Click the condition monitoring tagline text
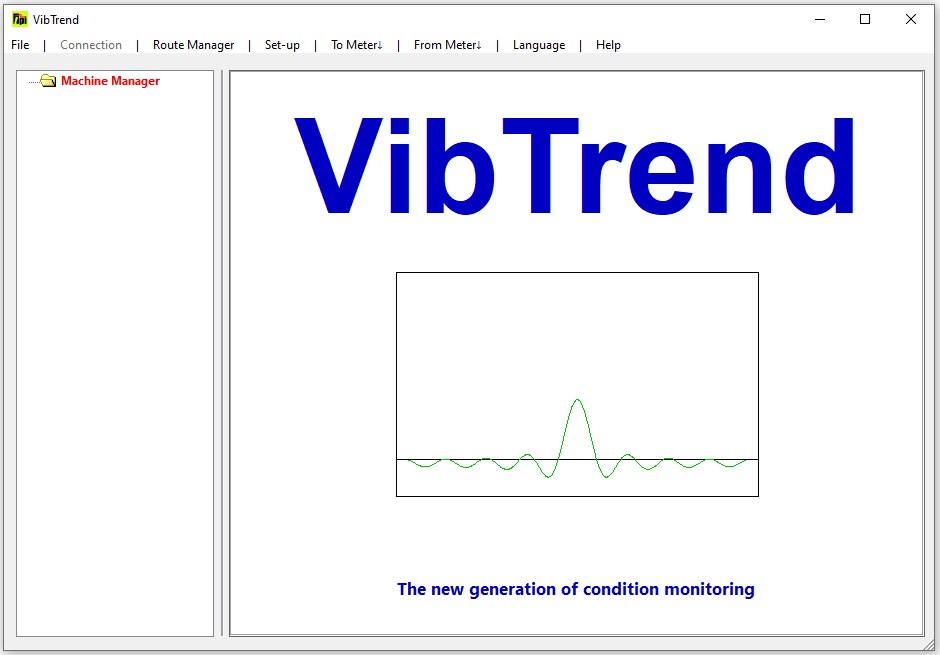The height and width of the screenshot is (655, 940). 575,589
